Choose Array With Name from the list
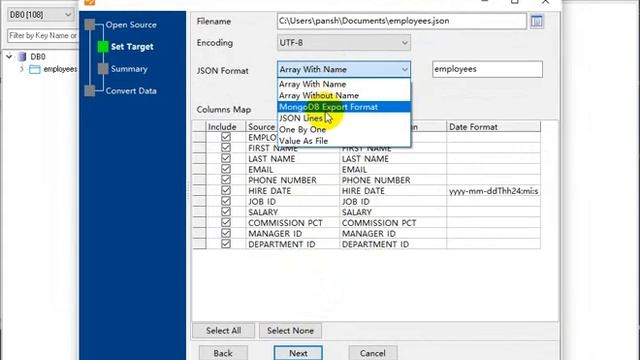The width and height of the screenshot is (640, 360). pyautogui.click(x=344, y=84)
